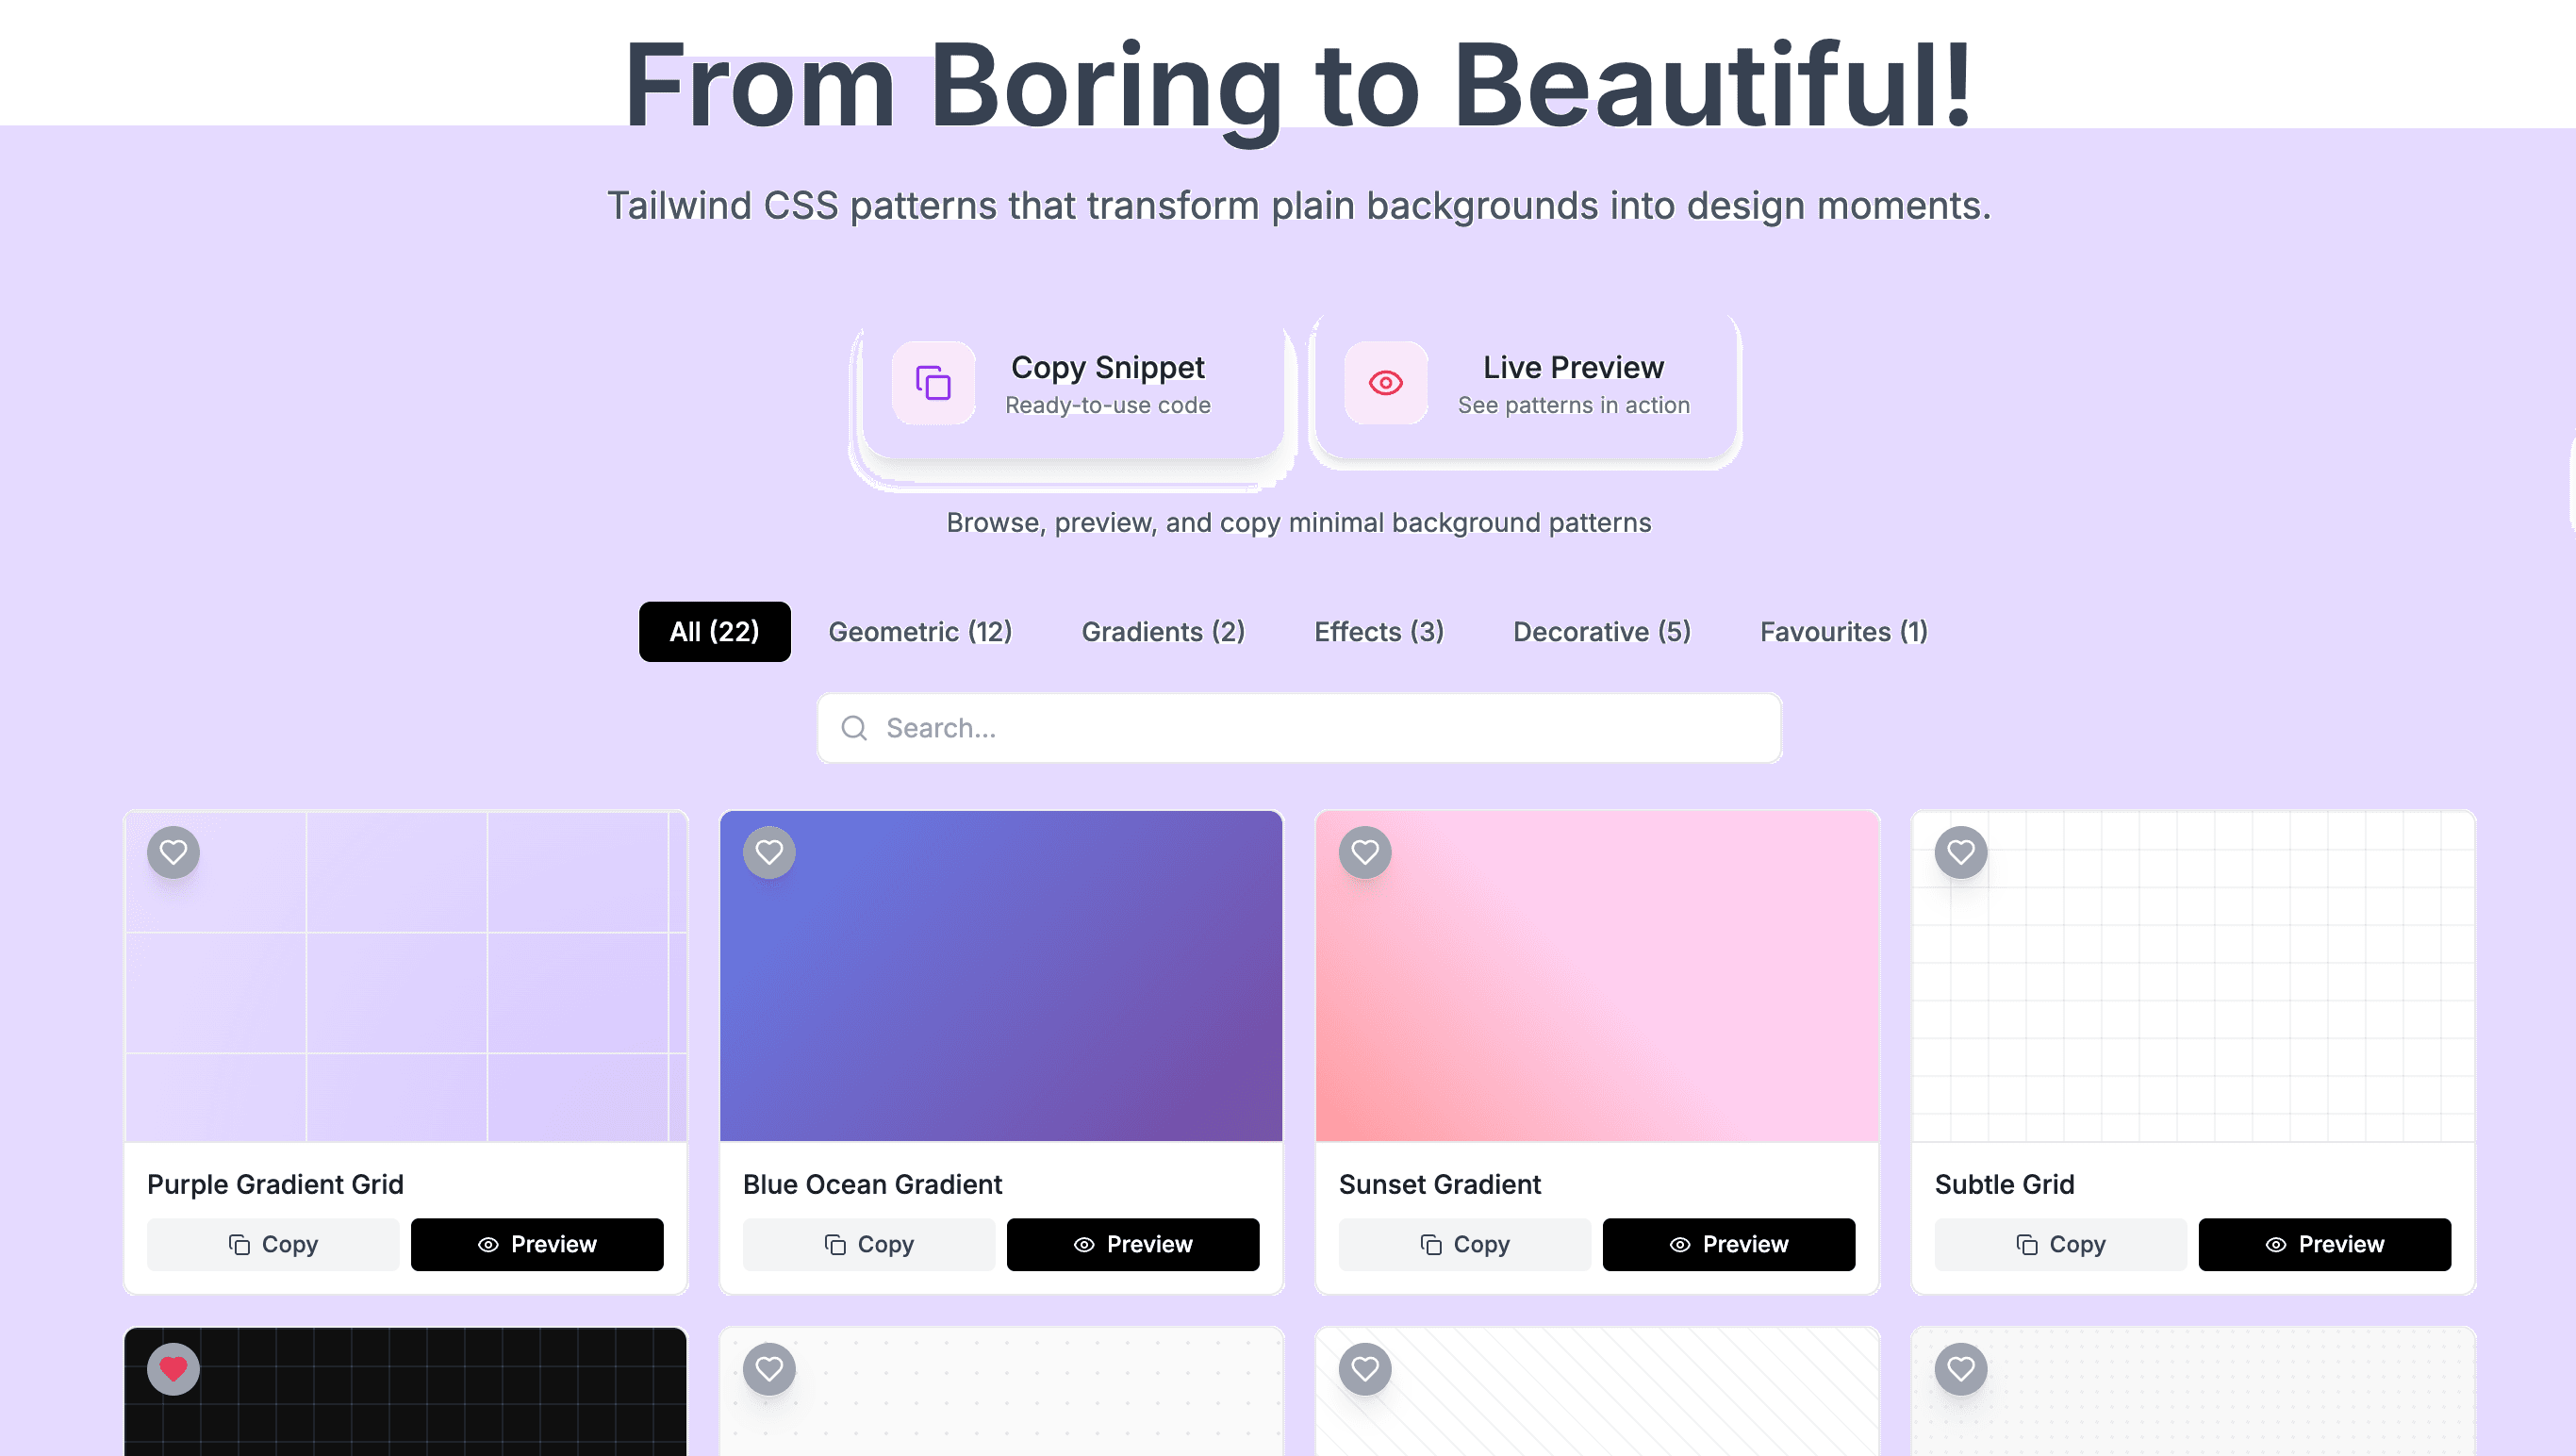
Task: Copy the Purple Gradient Grid code
Action: pyautogui.click(x=273, y=1244)
